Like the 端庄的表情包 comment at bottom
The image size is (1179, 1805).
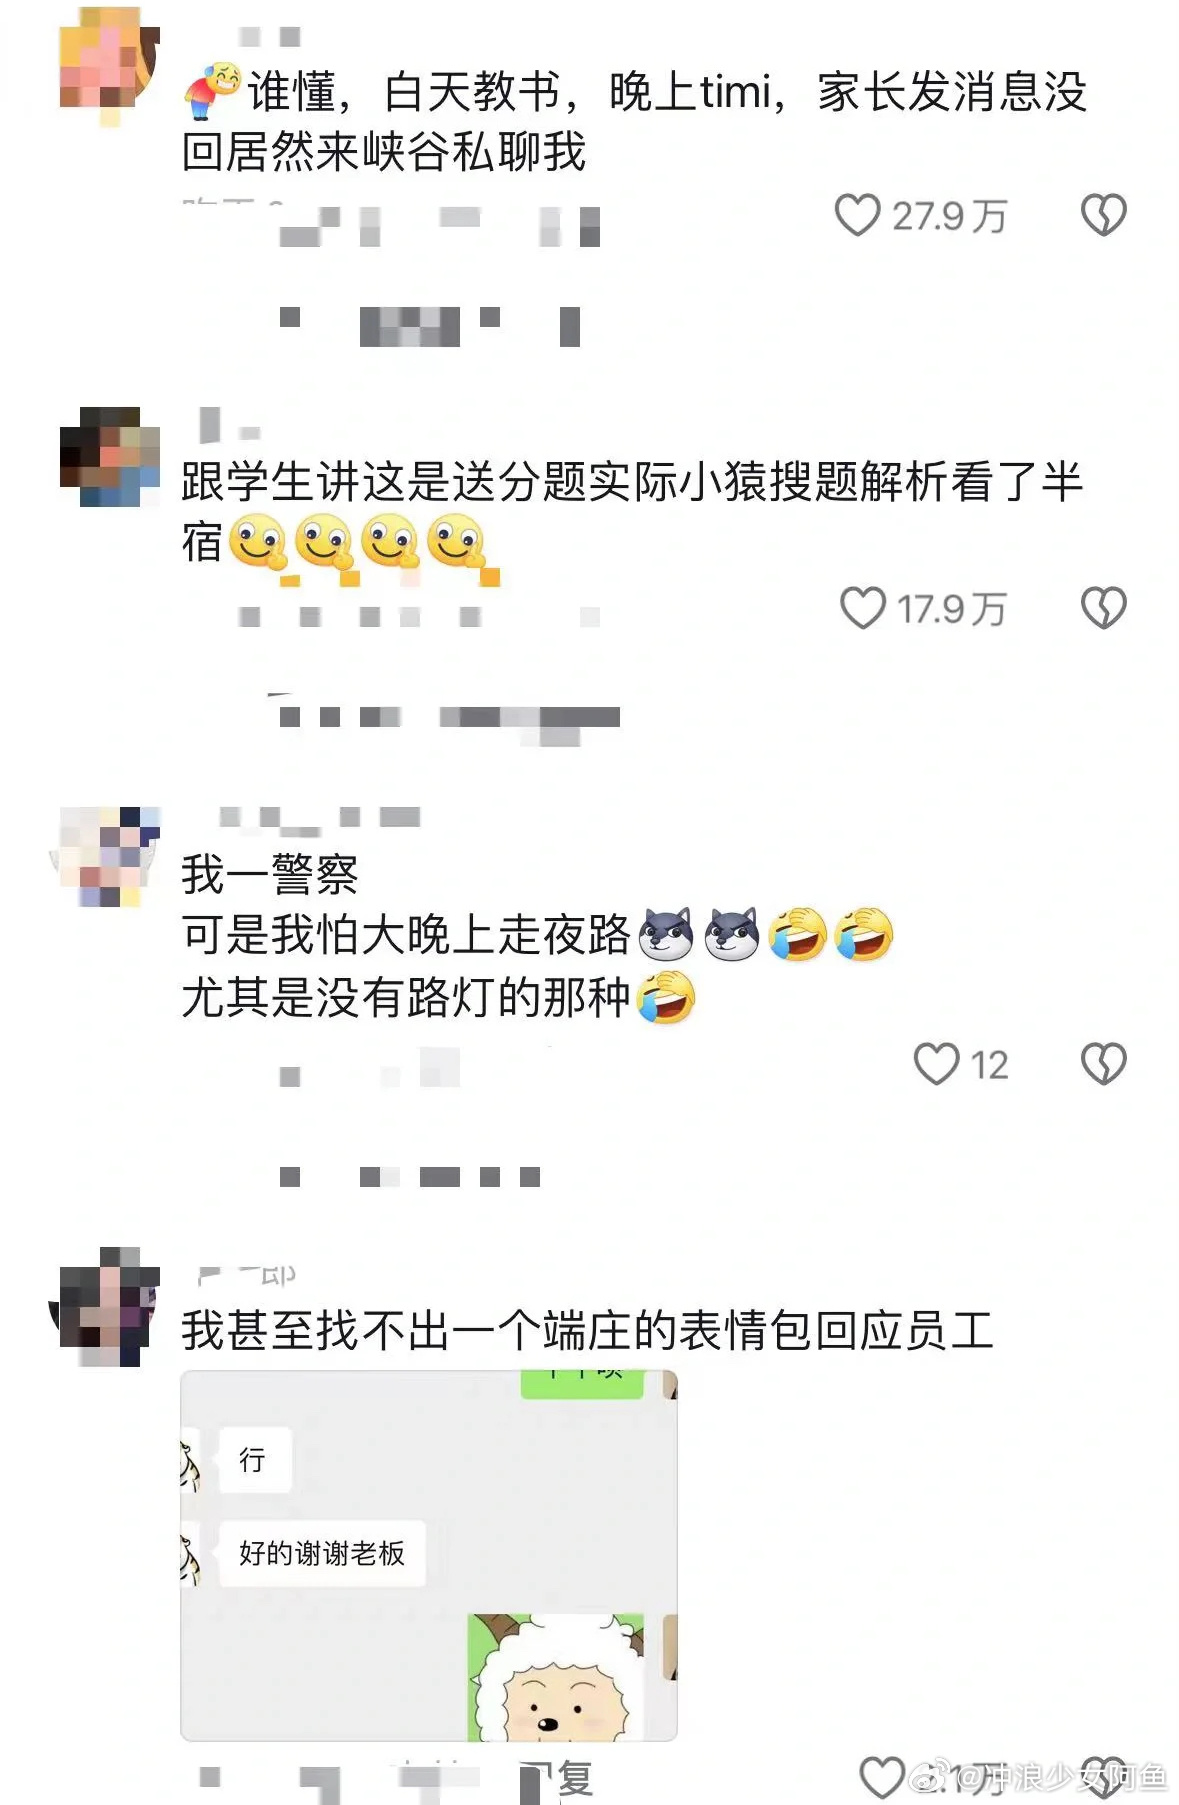click(x=883, y=1777)
